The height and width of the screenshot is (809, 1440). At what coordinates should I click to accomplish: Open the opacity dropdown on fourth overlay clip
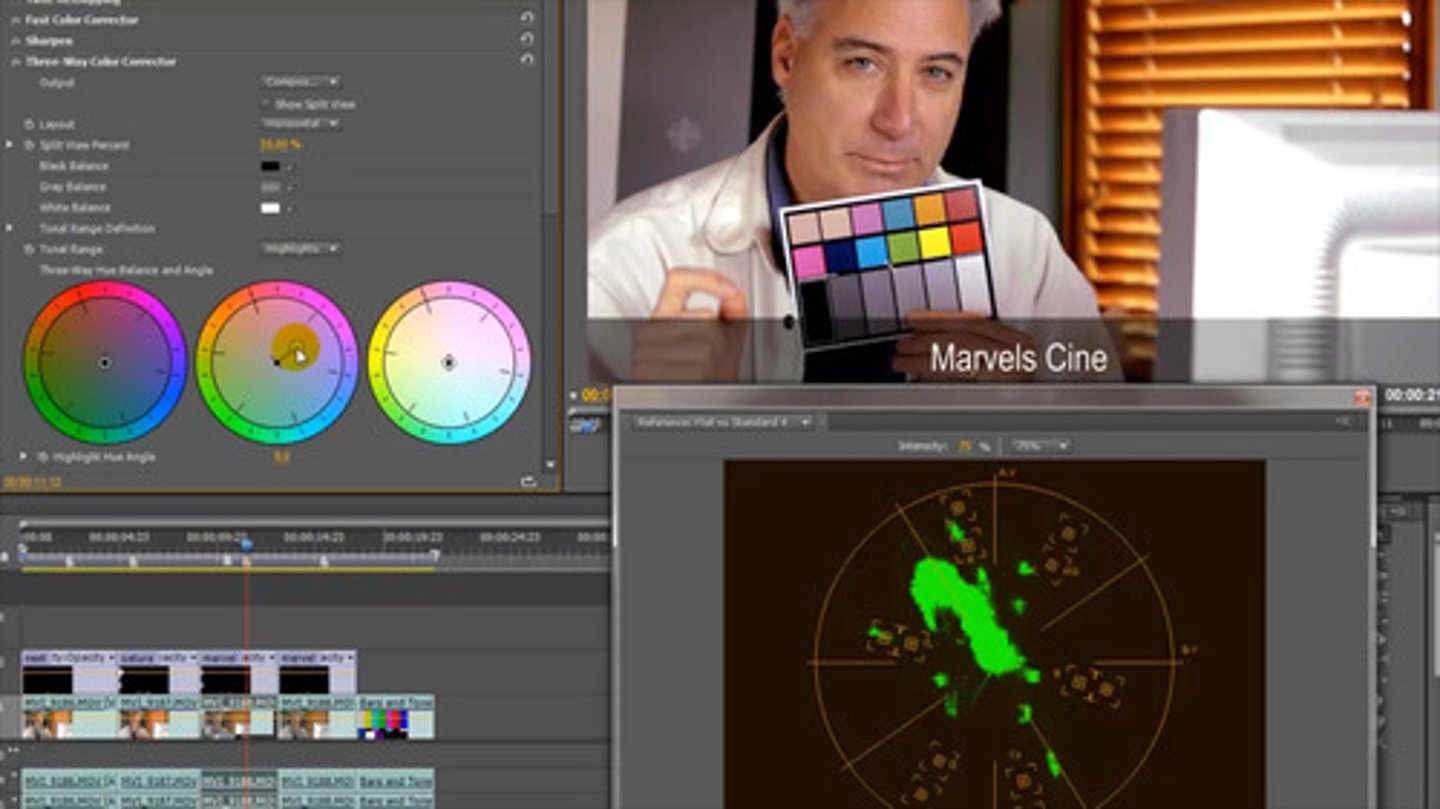click(x=349, y=658)
